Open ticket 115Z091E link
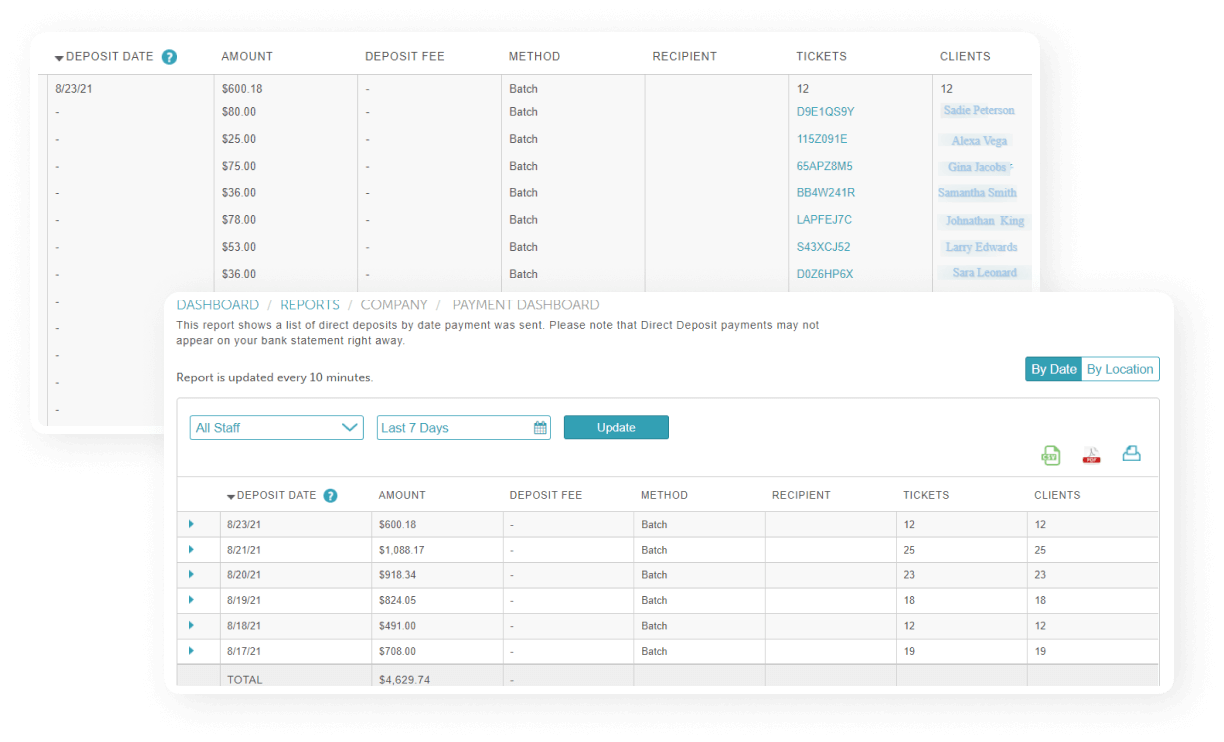 tap(822, 139)
